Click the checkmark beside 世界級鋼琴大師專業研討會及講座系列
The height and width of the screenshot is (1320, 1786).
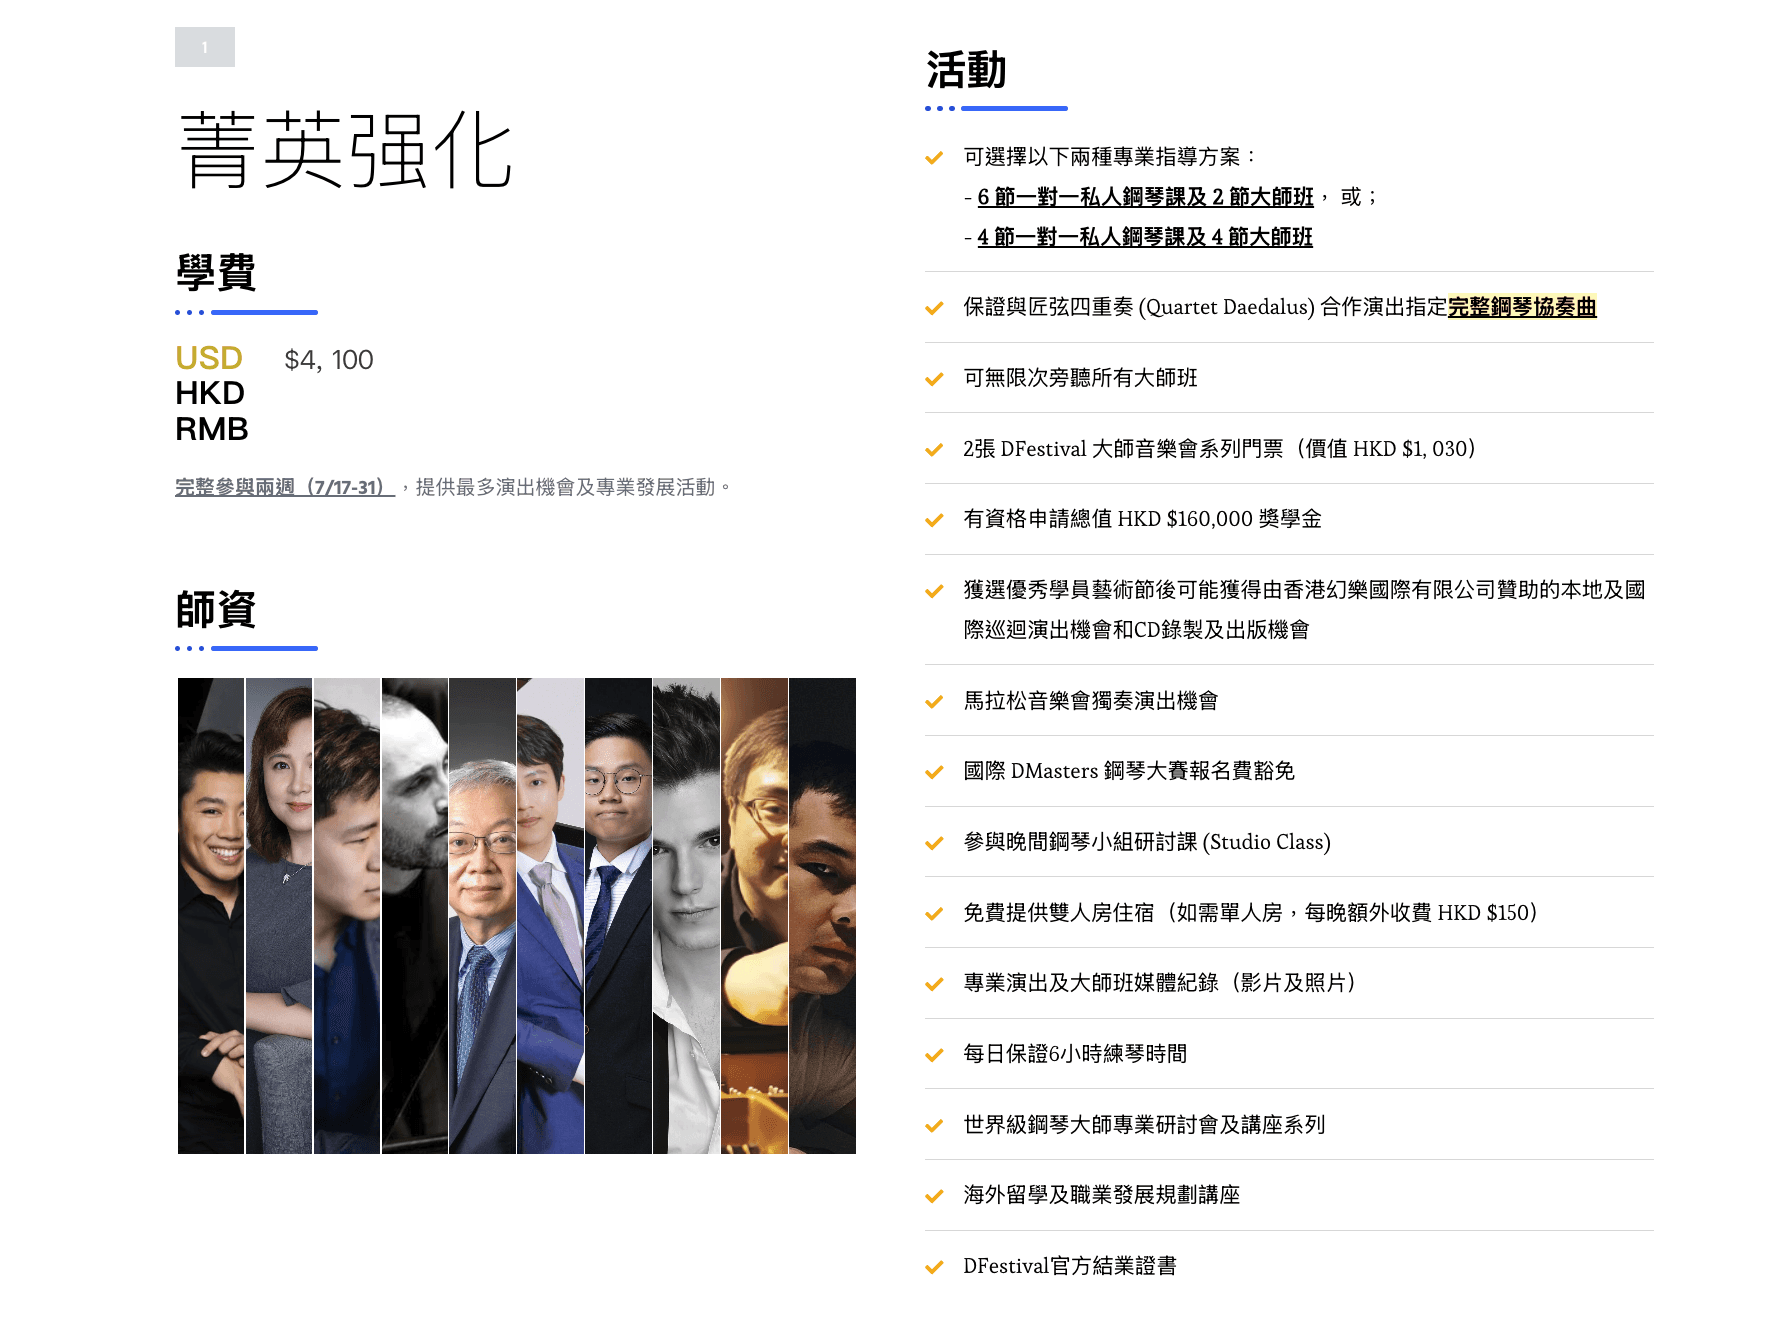click(x=934, y=1126)
